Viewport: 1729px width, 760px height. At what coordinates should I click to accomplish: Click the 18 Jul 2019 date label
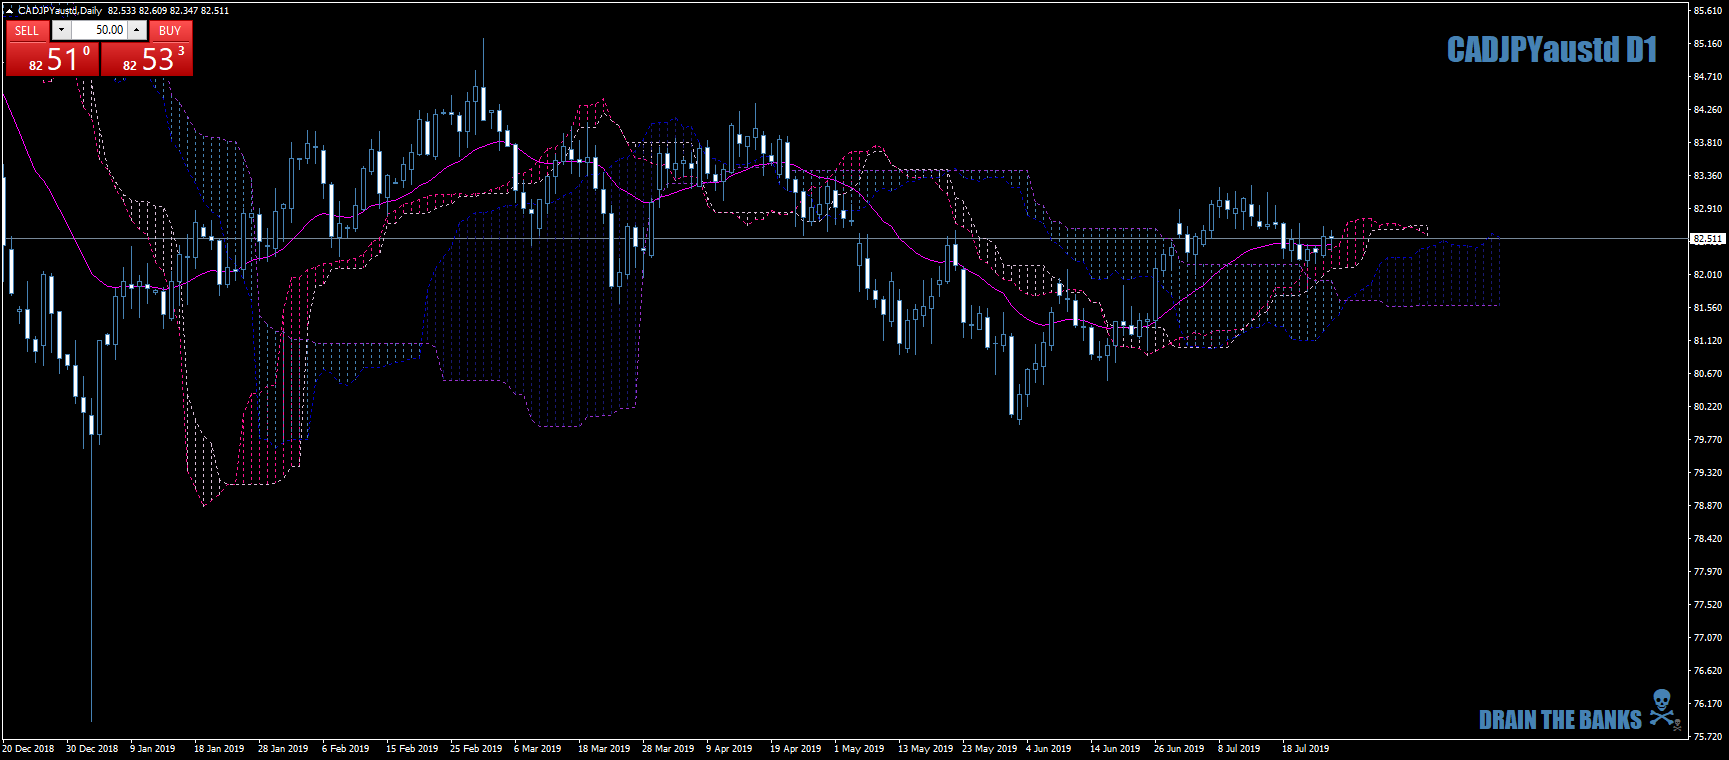[1306, 748]
